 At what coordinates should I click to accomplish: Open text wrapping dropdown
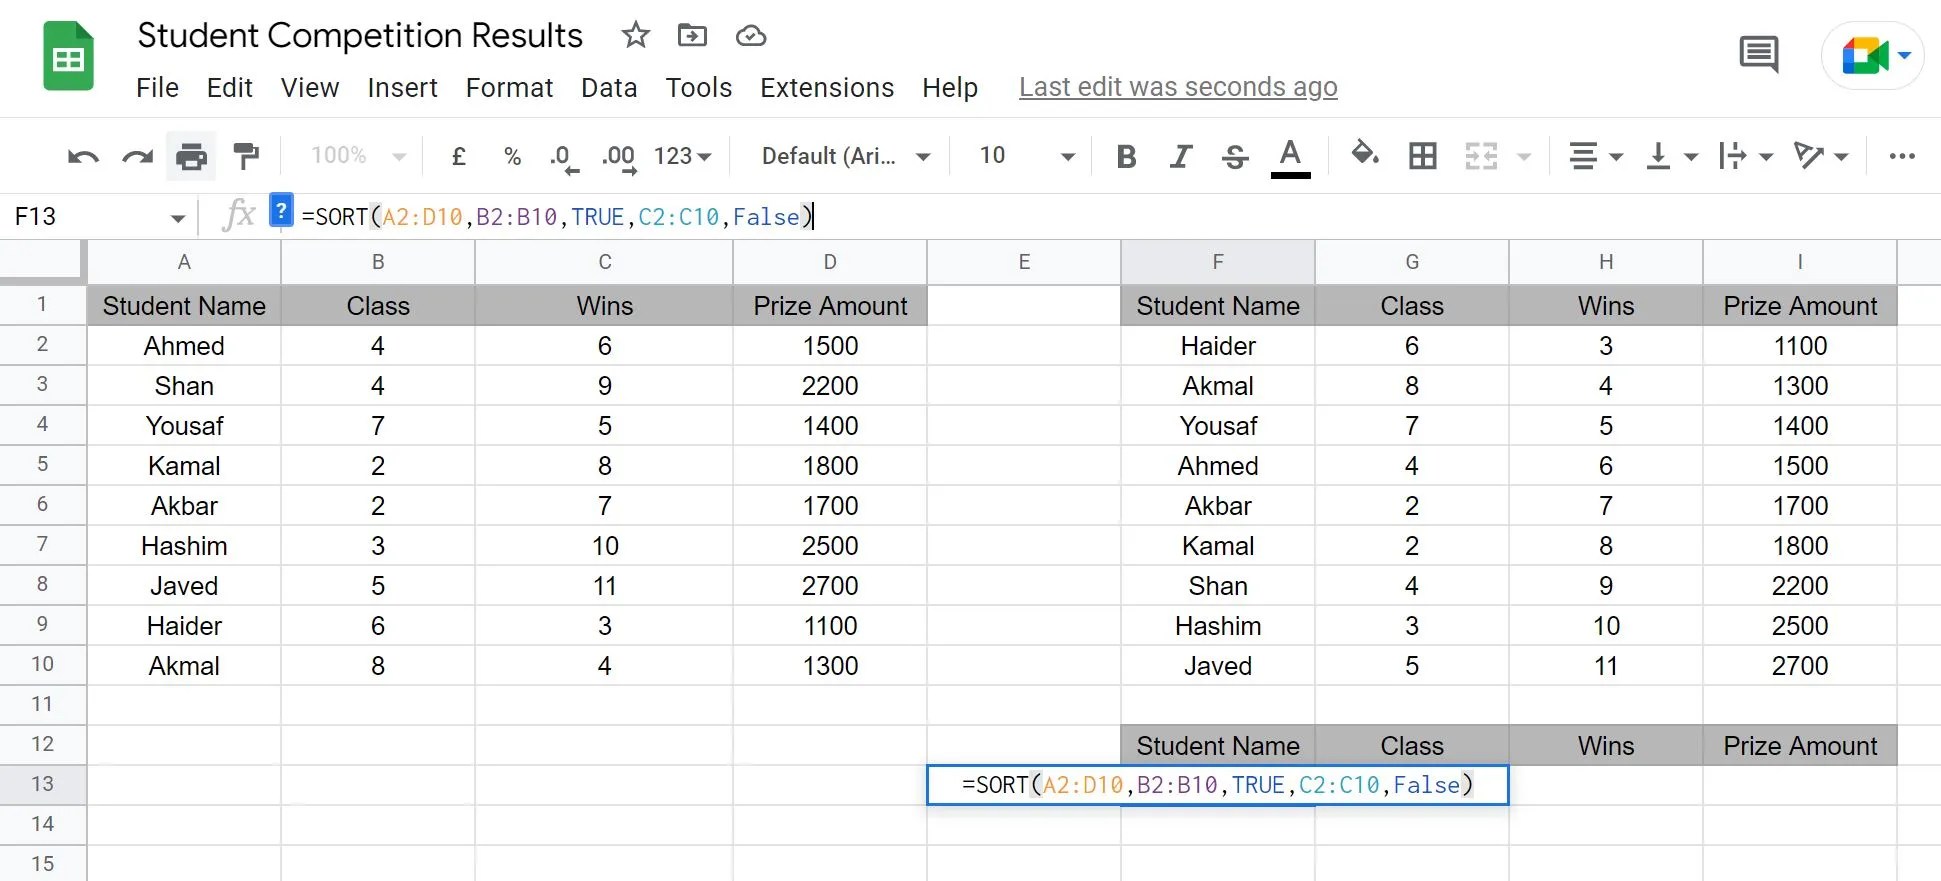point(1746,156)
